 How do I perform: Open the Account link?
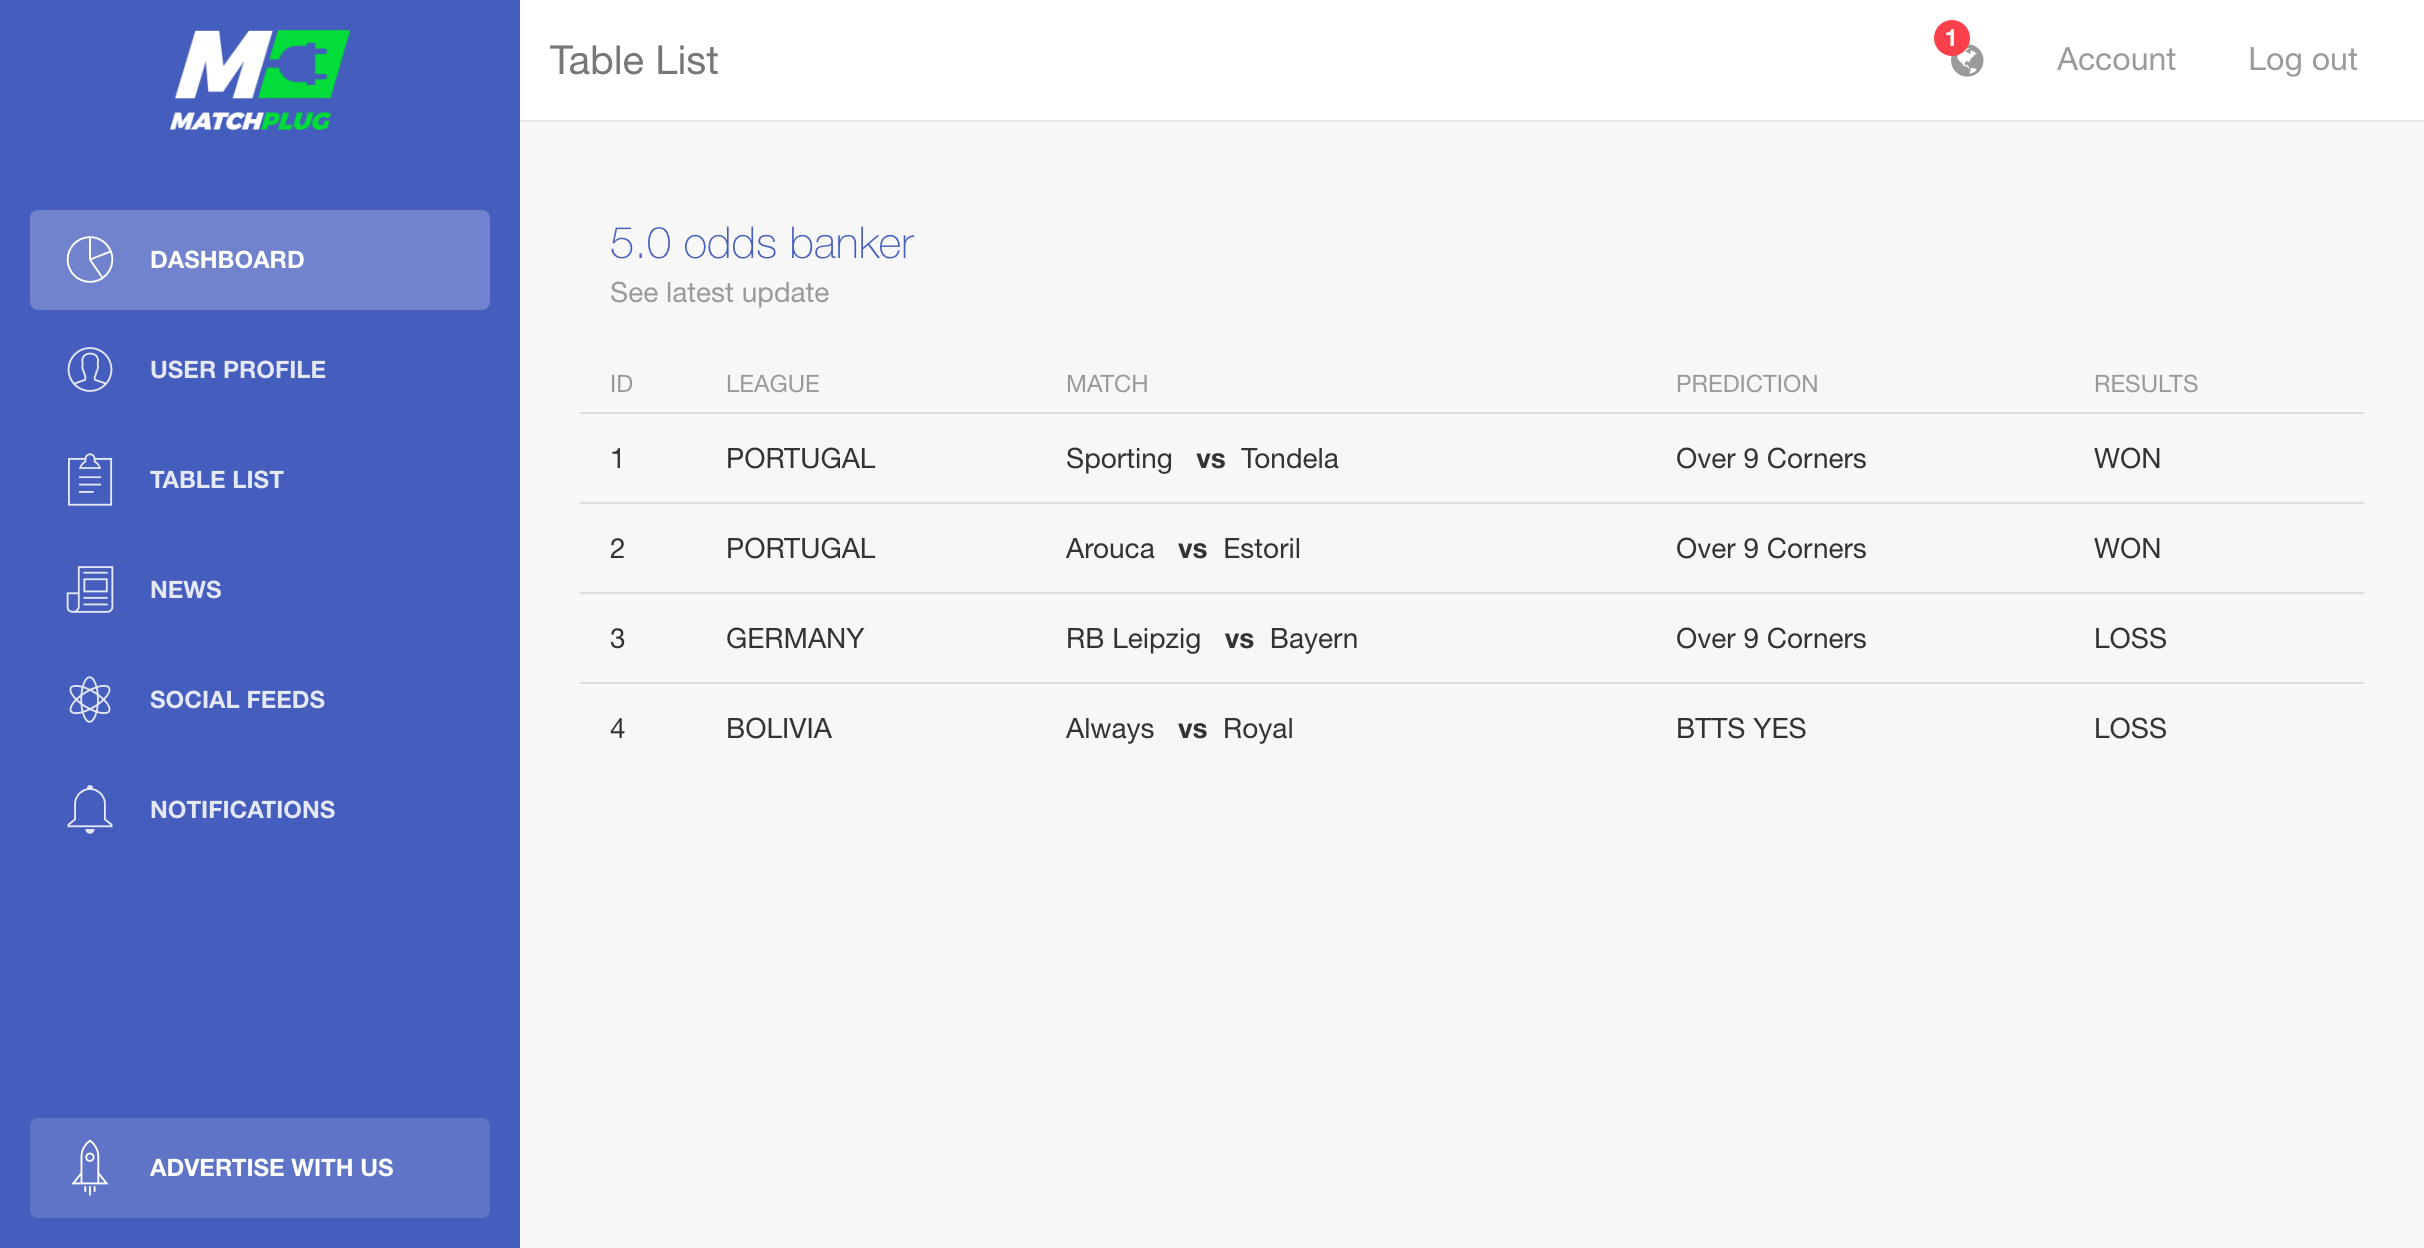click(x=2116, y=60)
